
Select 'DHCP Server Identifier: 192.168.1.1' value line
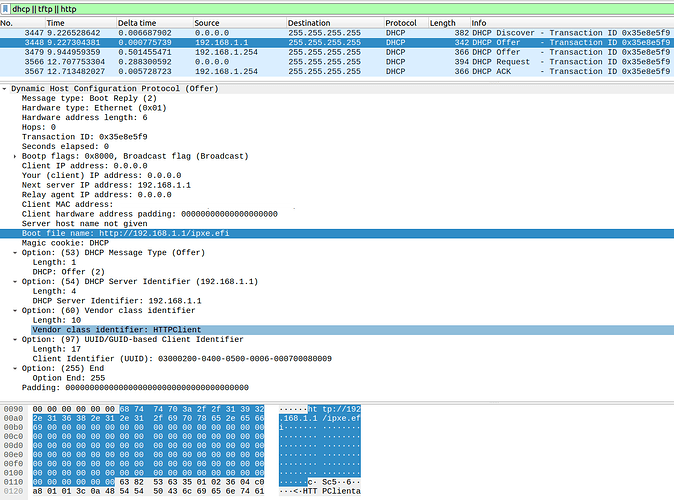click(x=117, y=301)
